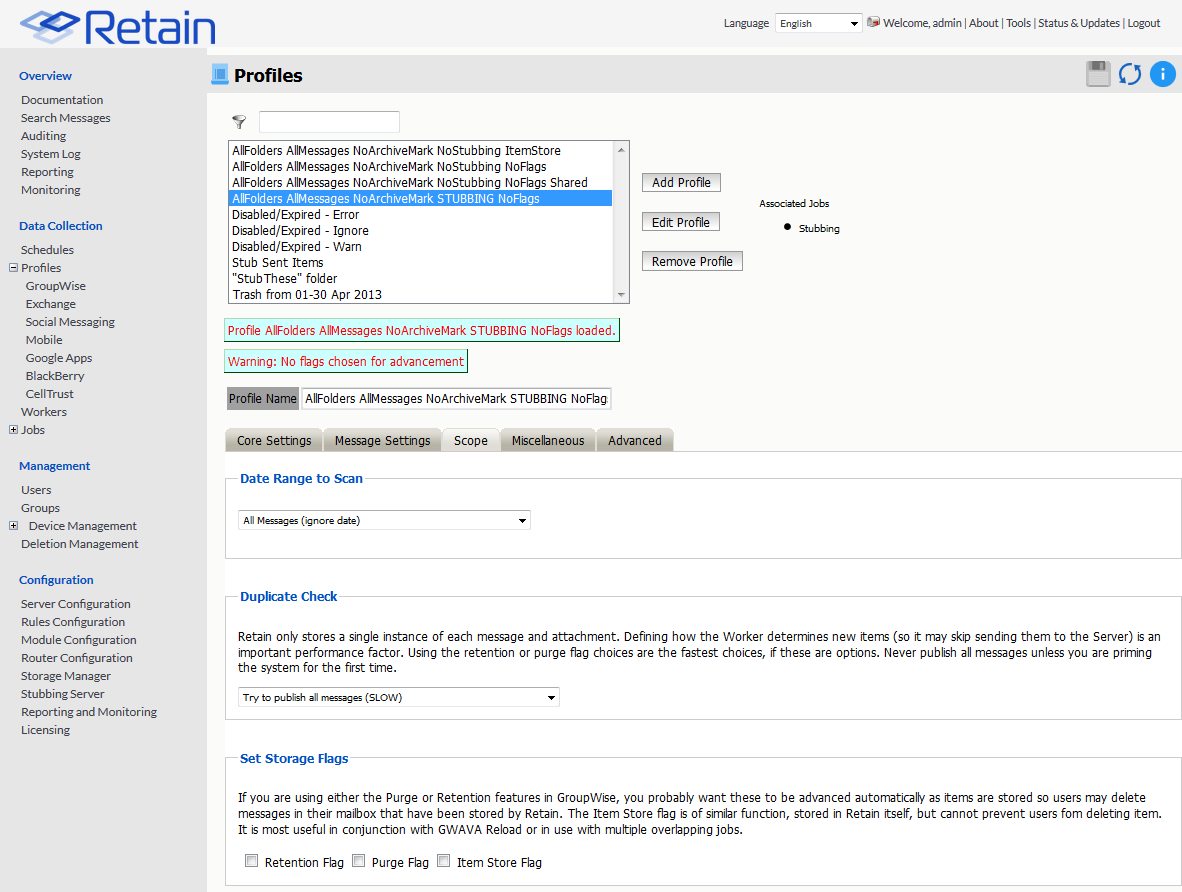Switch to the Message Settings tab
1182x892 pixels.
382,440
